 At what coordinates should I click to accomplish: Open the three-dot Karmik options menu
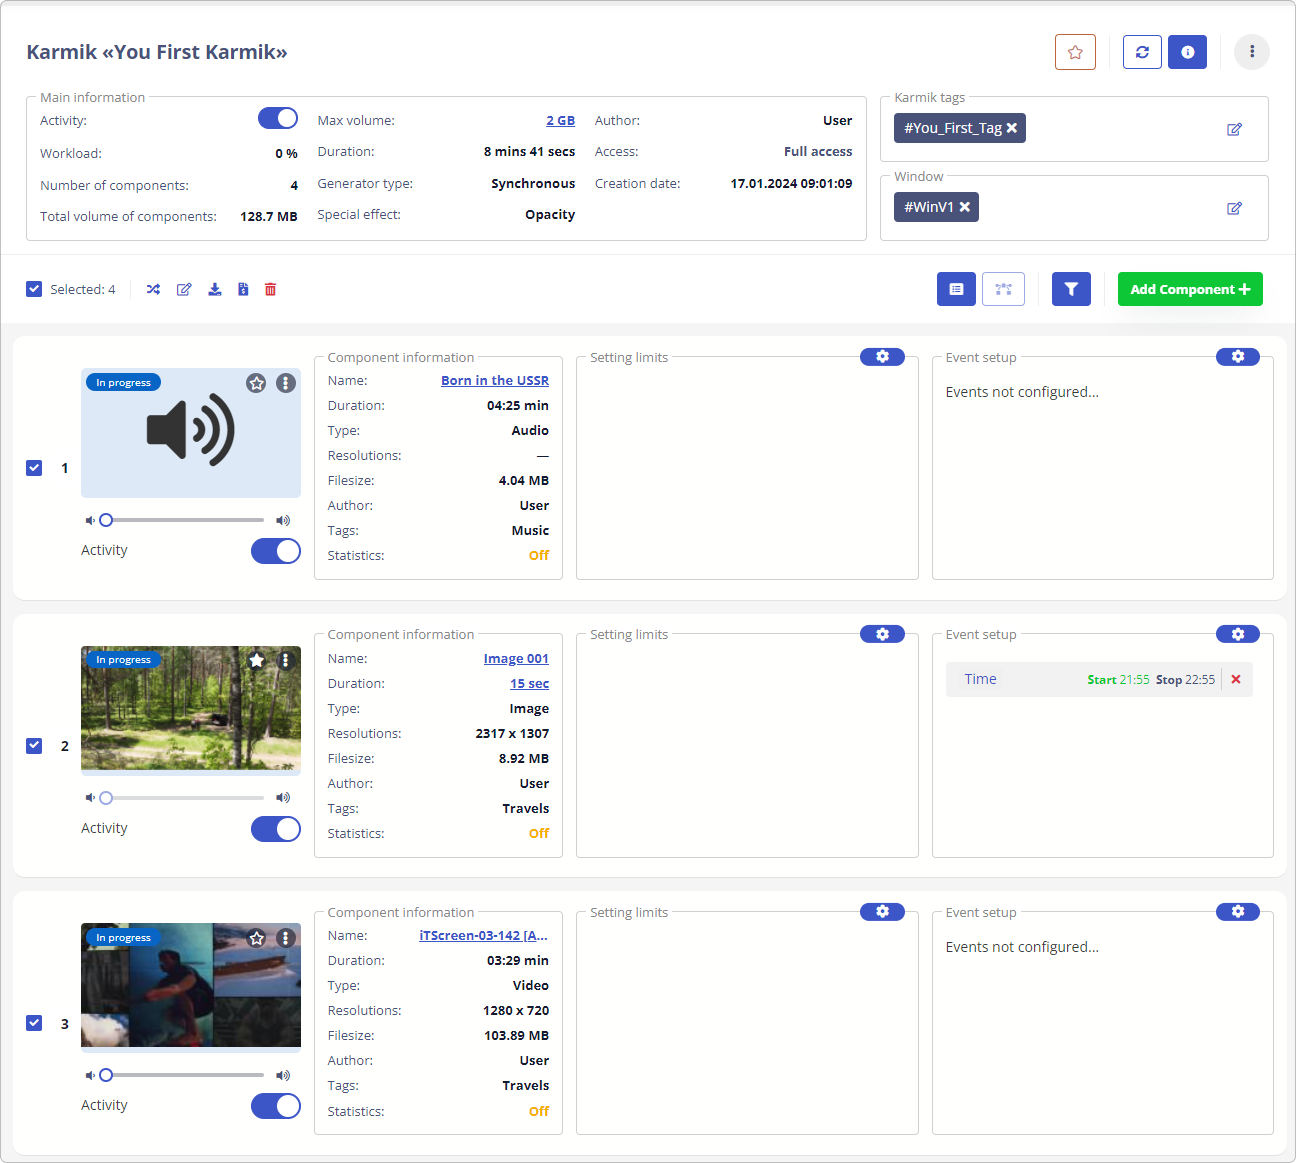pyautogui.click(x=1251, y=52)
